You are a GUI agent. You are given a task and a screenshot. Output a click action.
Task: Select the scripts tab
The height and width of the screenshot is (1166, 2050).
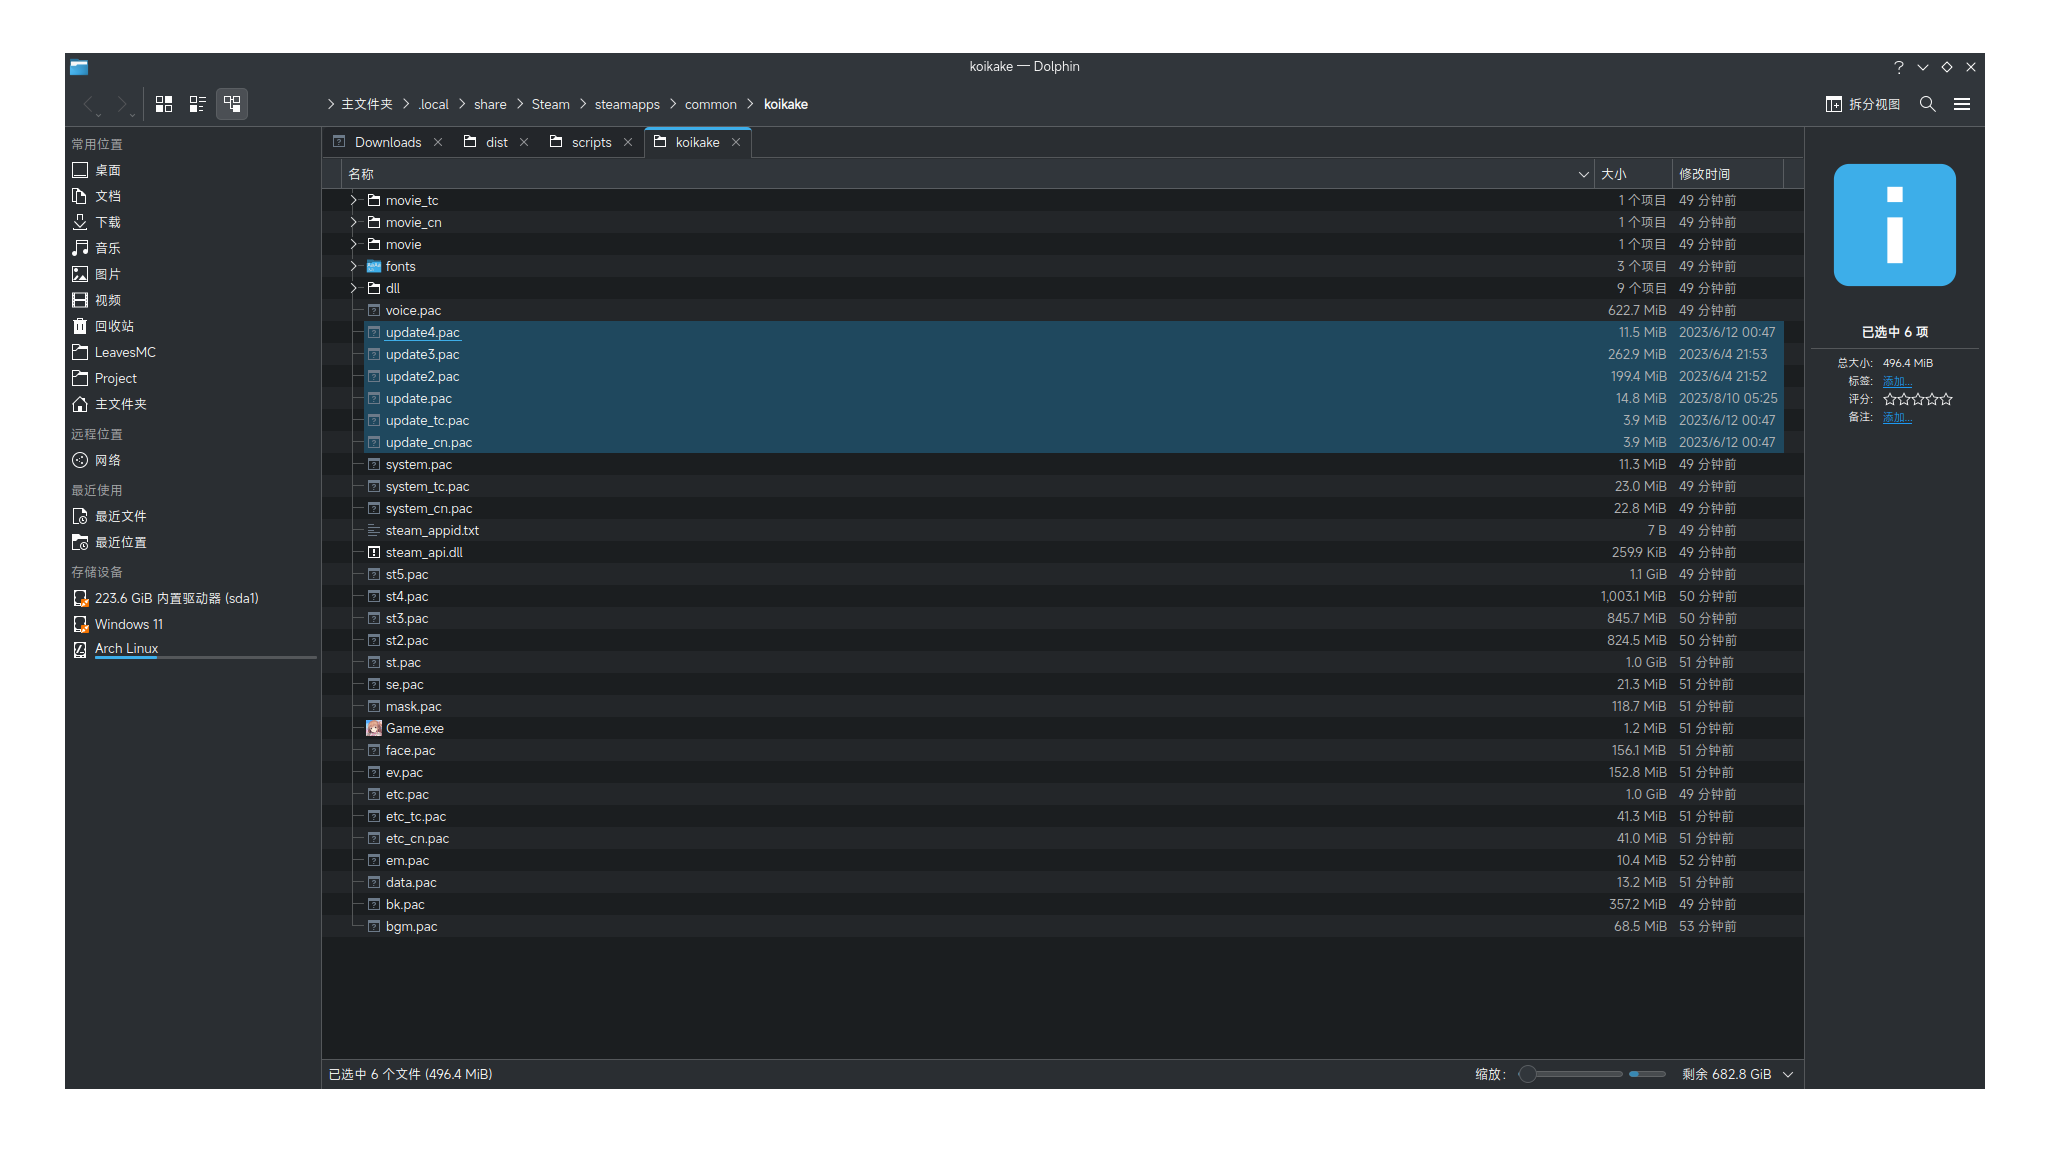593,141
